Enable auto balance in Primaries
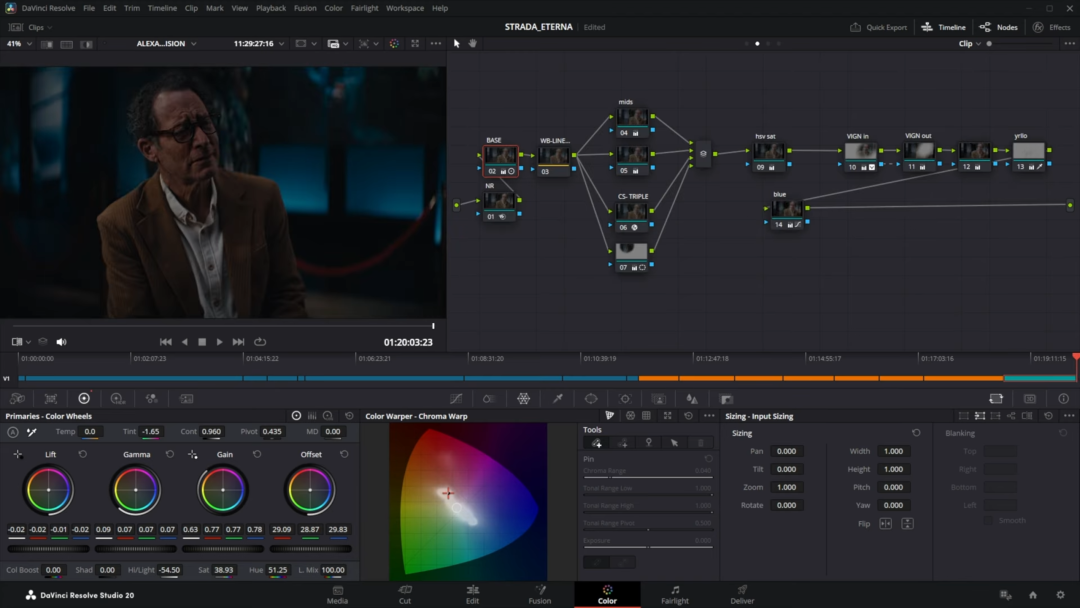1080x608 pixels. (13, 432)
